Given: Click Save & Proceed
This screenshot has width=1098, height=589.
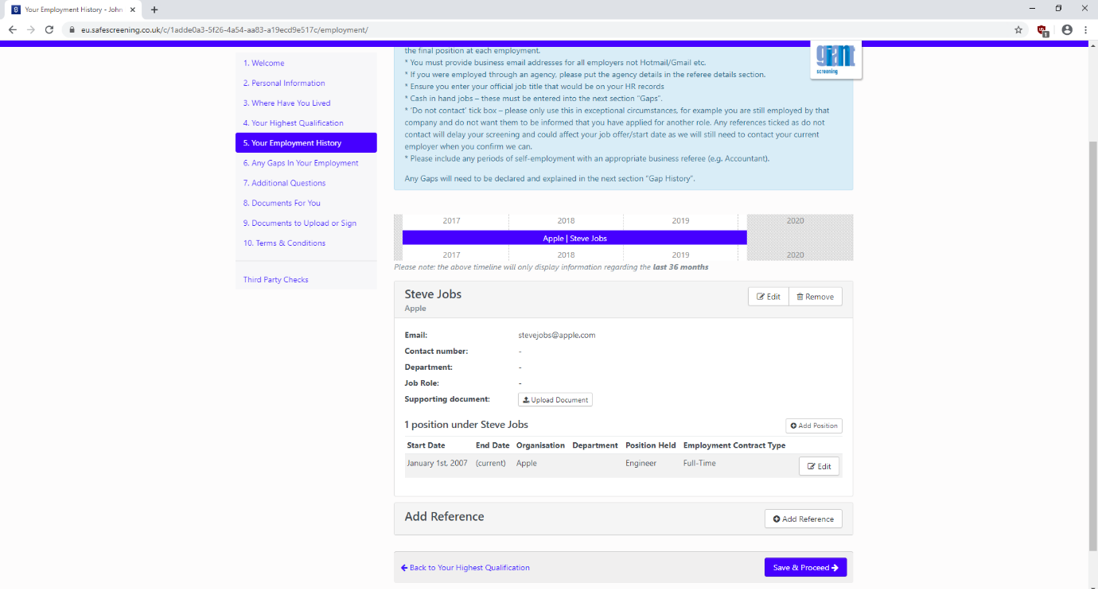Looking at the screenshot, I should [x=805, y=567].
